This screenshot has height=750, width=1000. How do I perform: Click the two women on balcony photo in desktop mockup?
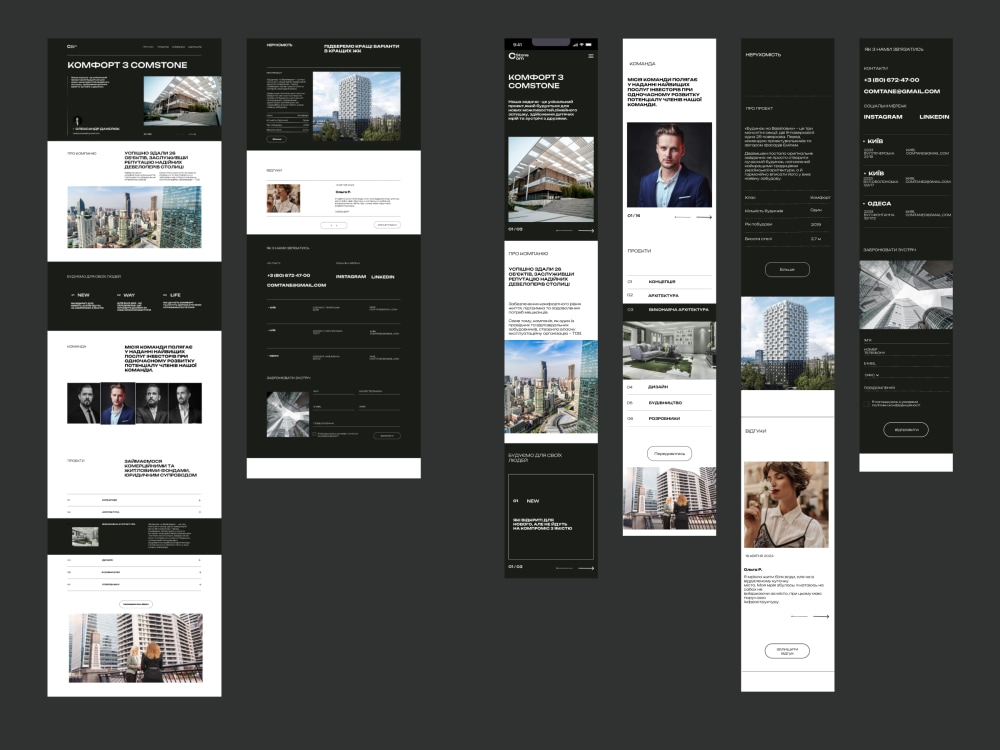click(136, 648)
